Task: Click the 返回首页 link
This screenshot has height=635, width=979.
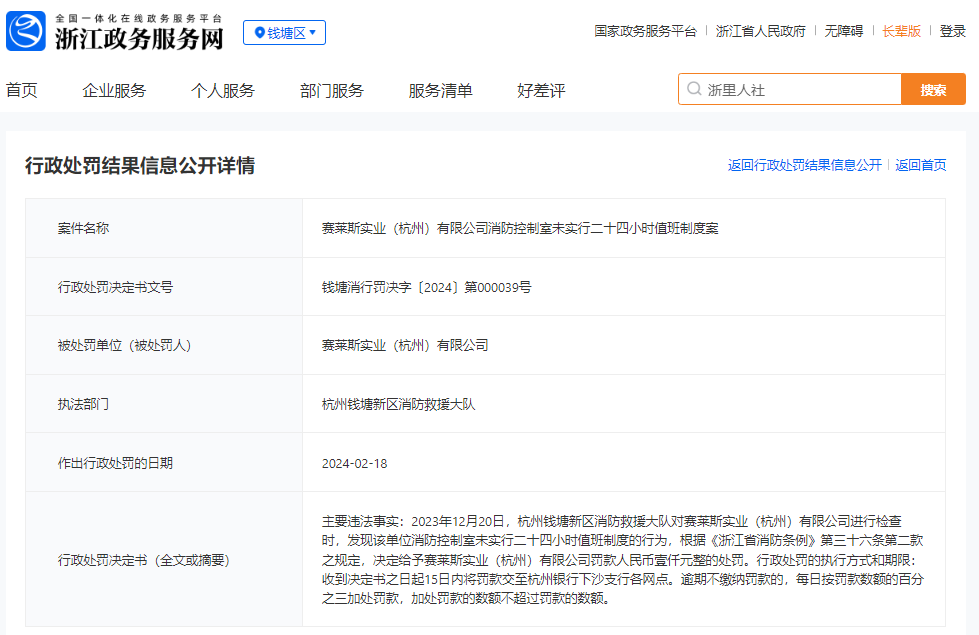Action: [921, 165]
